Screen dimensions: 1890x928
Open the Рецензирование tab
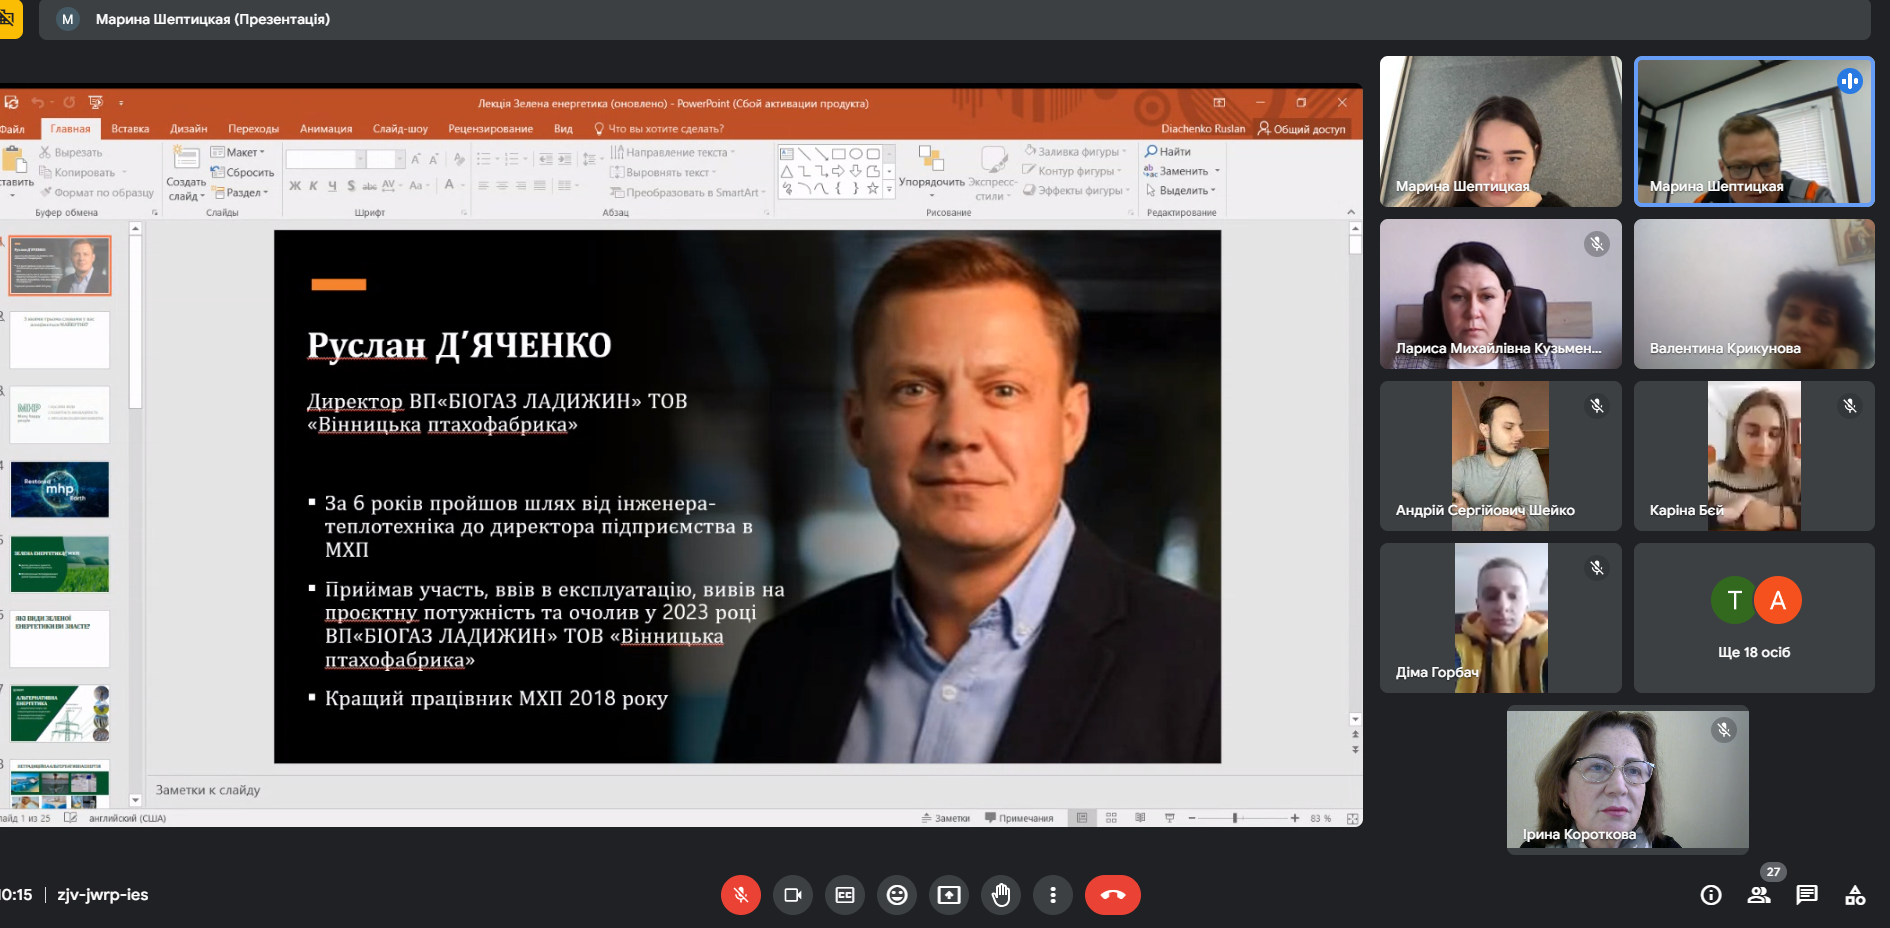coord(490,129)
